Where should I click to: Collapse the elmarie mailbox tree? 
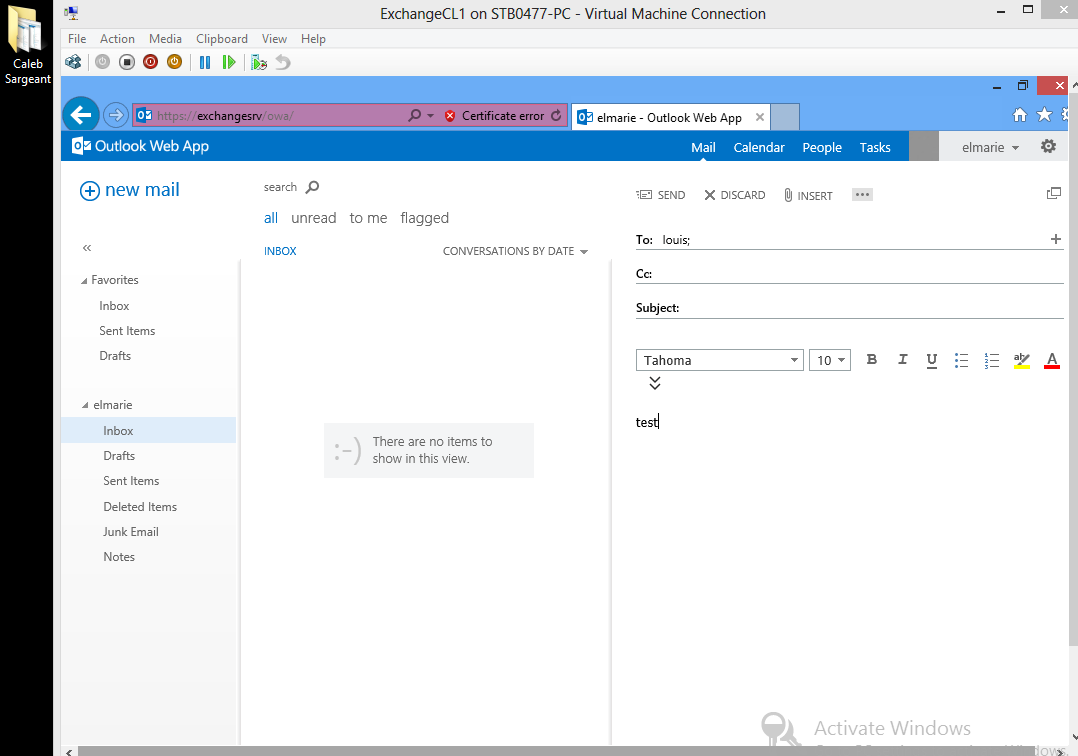[x=85, y=405]
